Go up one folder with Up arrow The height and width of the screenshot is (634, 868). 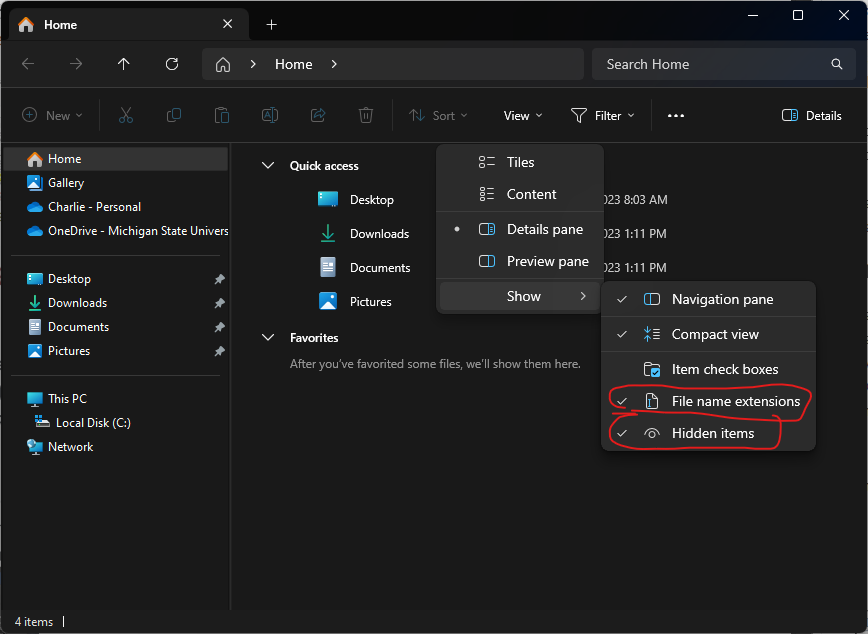124,64
